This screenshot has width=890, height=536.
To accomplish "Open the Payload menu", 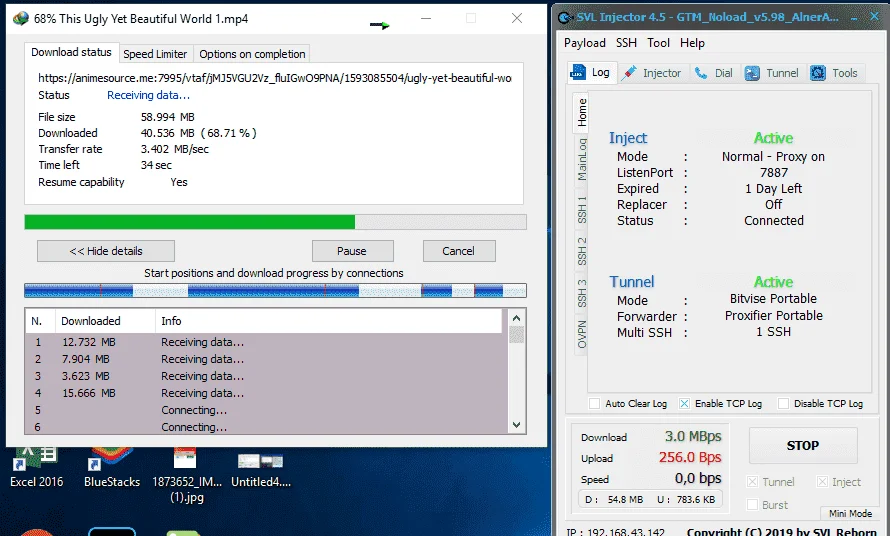I will [585, 43].
